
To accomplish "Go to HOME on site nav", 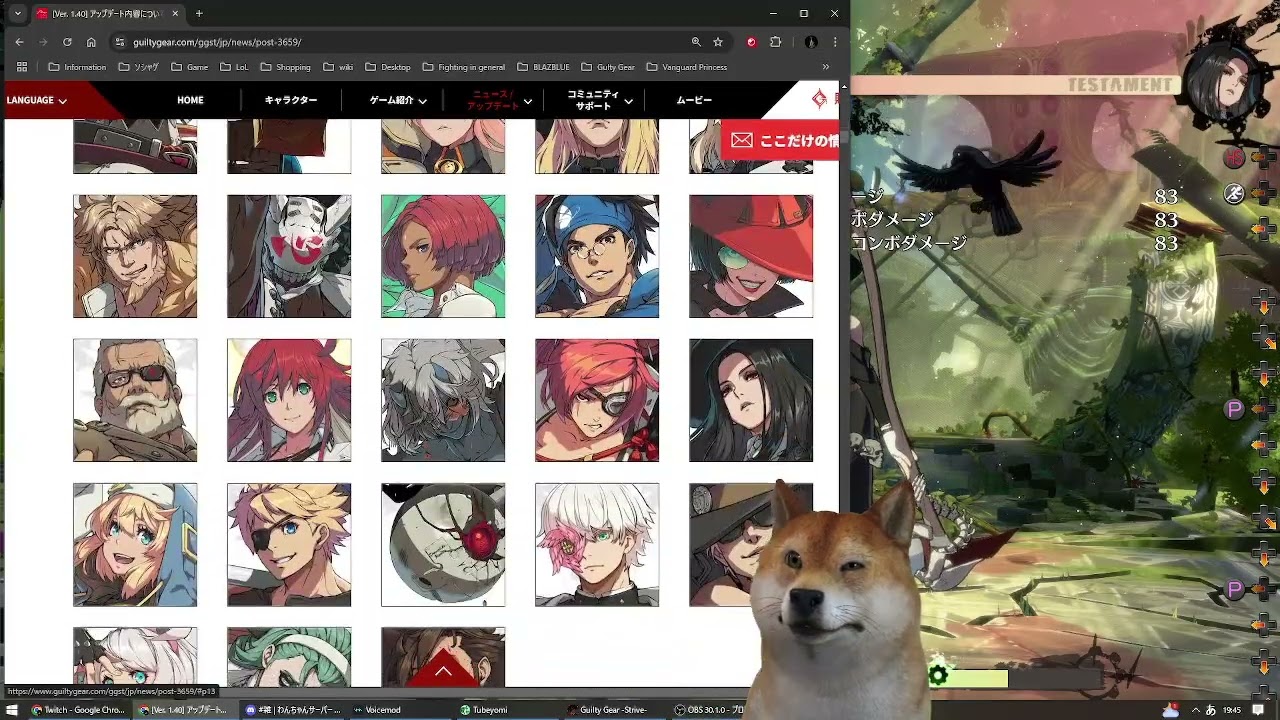I will [x=190, y=100].
